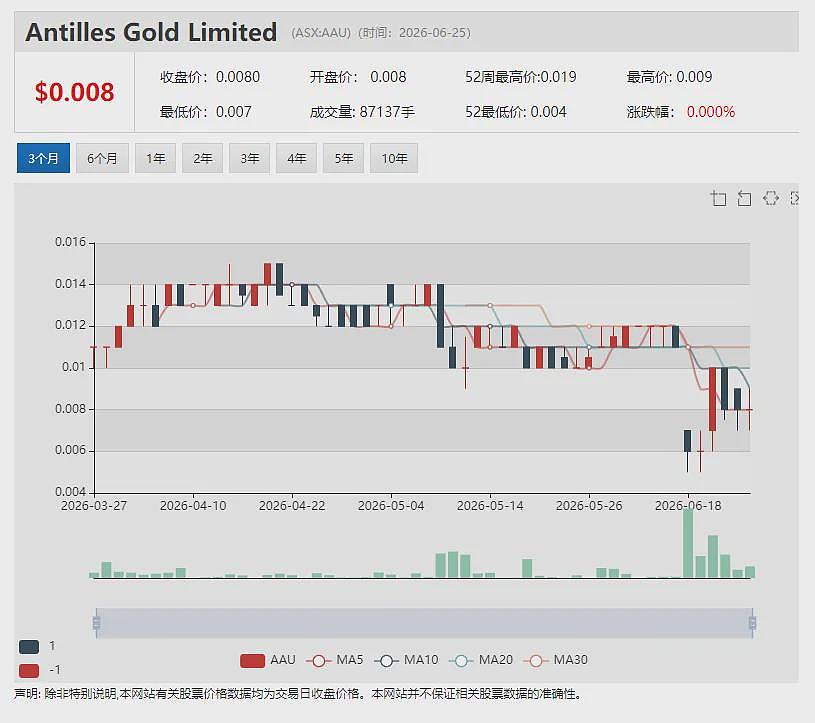Click the left data zoom slider handle
This screenshot has width=815, height=723.
coord(96,623)
